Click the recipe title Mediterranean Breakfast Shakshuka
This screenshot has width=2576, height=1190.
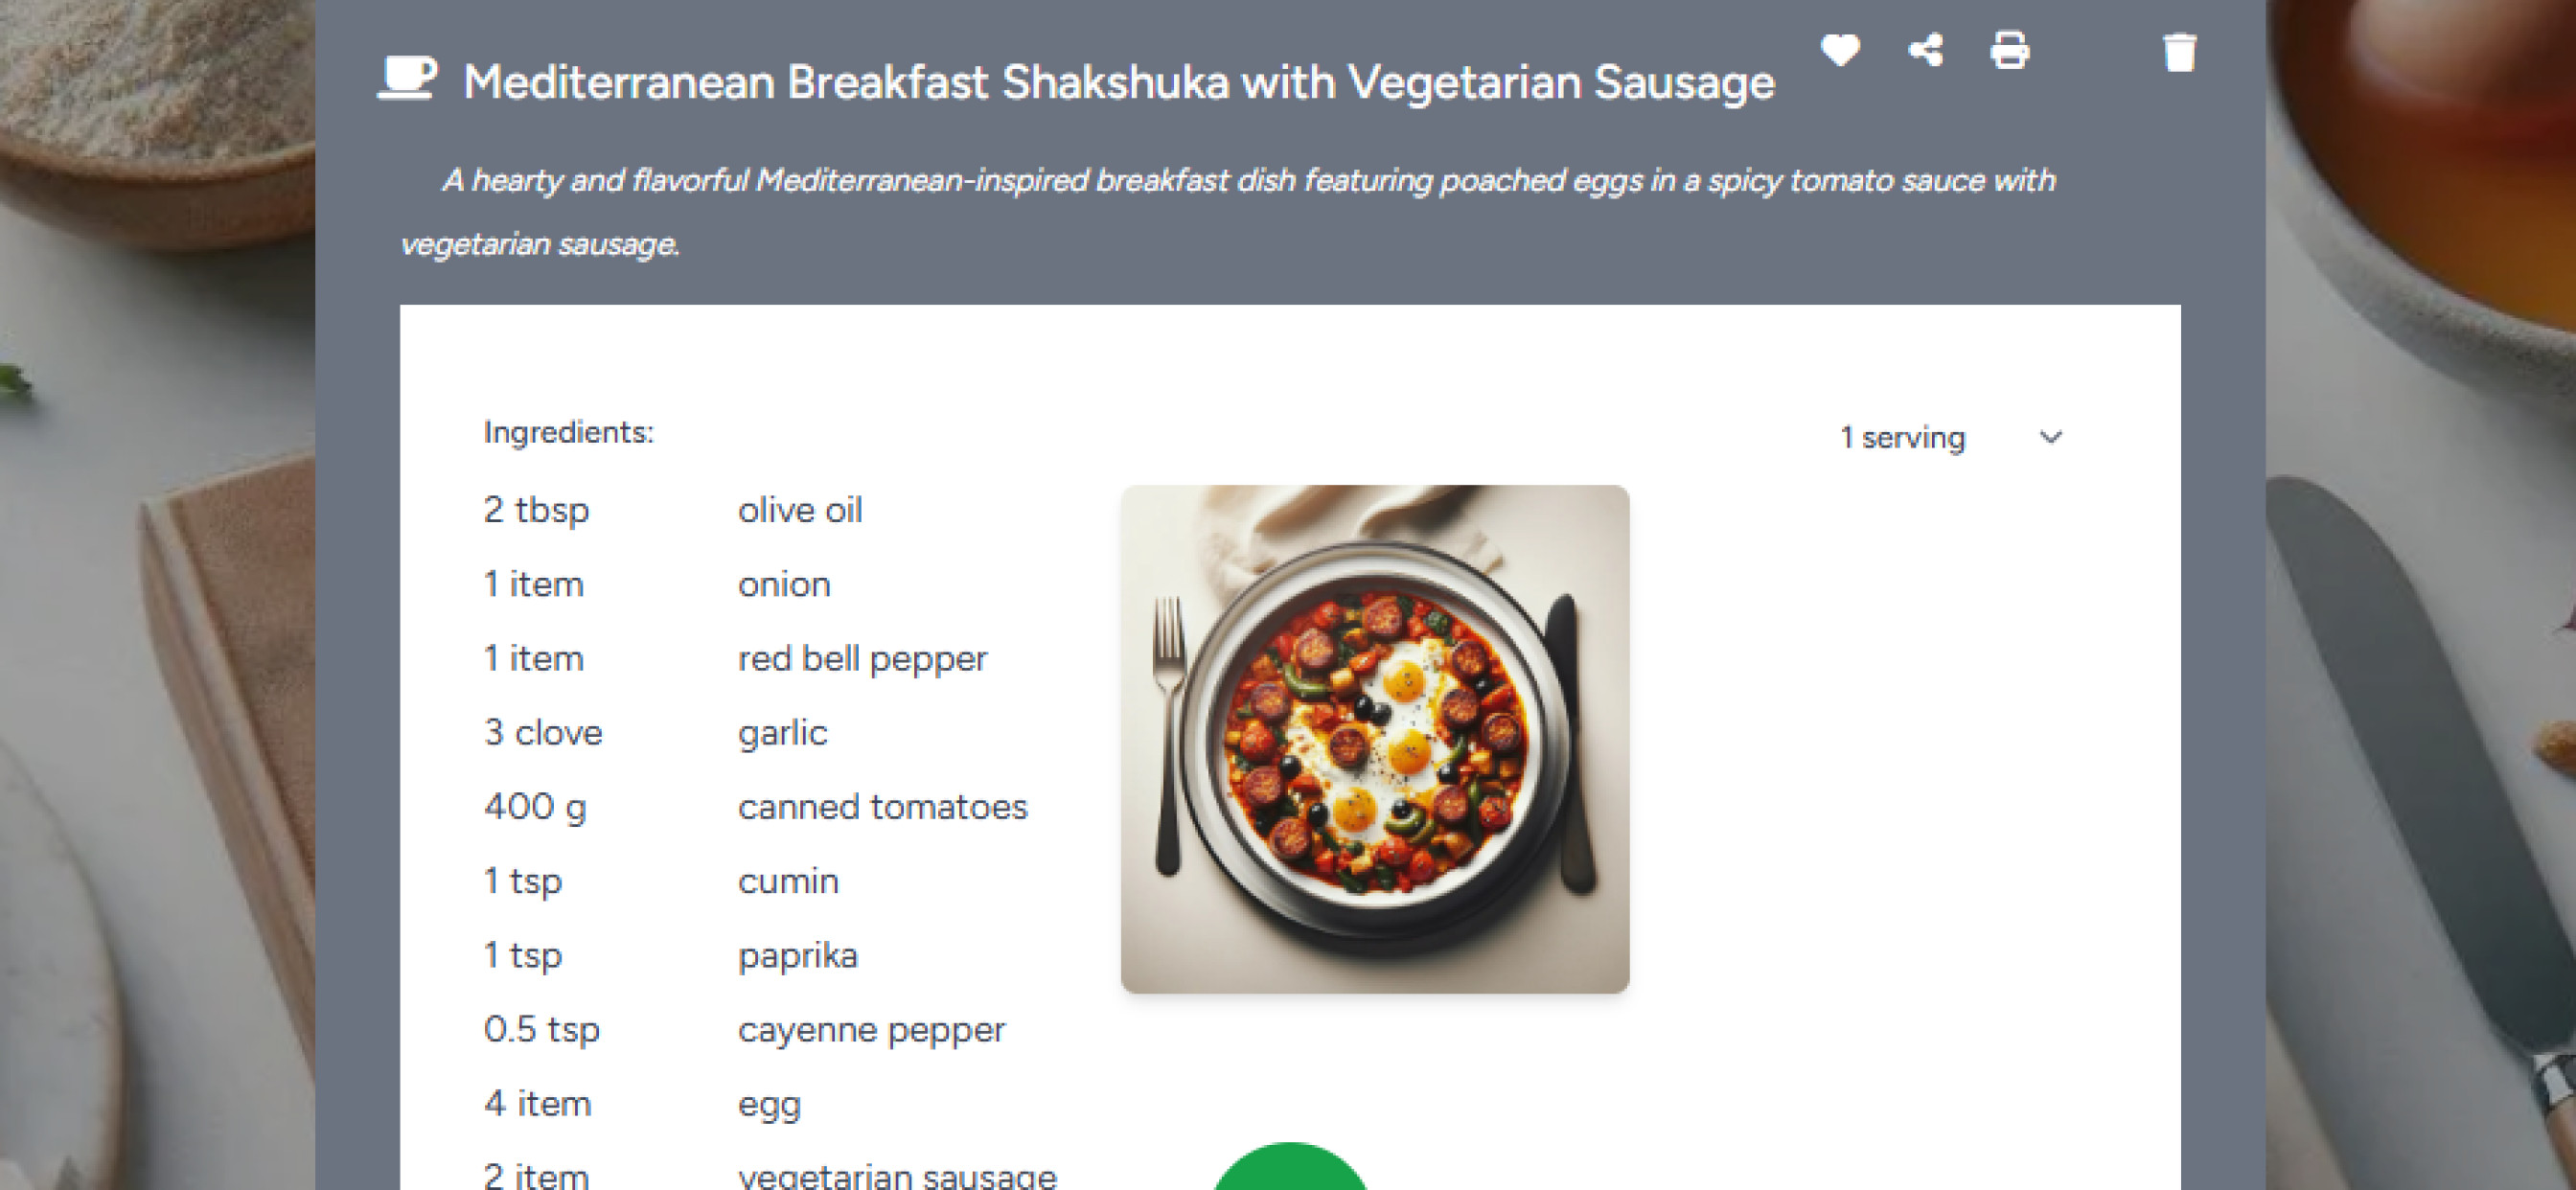[x=1119, y=81]
